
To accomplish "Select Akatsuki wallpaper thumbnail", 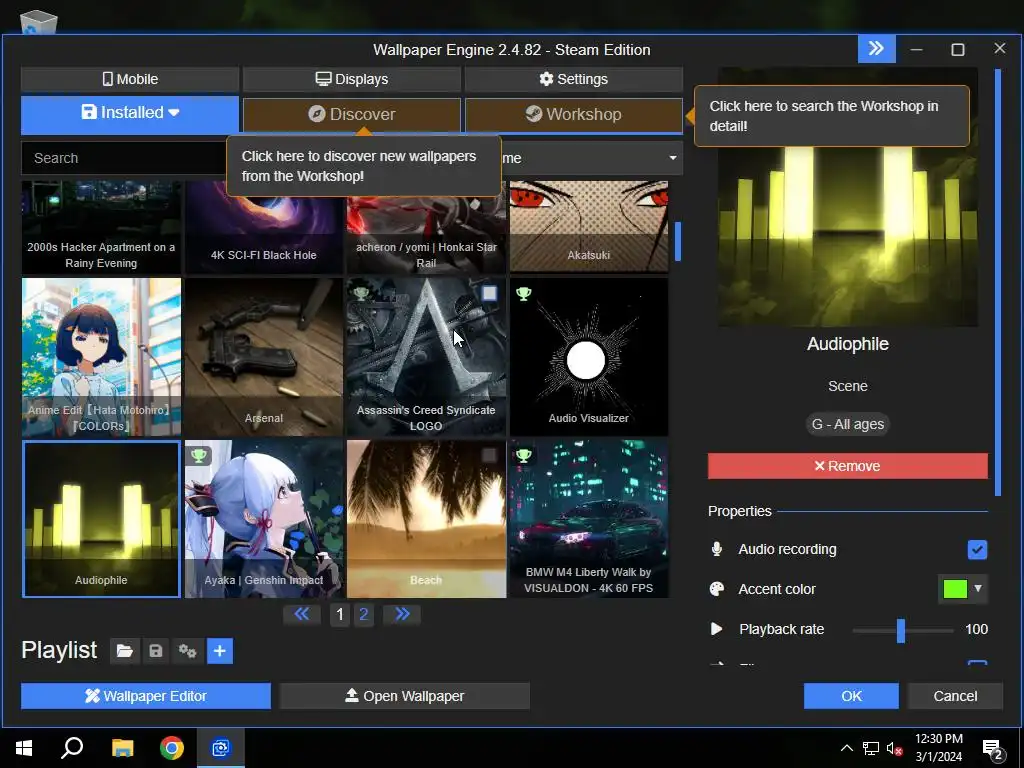I will tap(588, 226).
